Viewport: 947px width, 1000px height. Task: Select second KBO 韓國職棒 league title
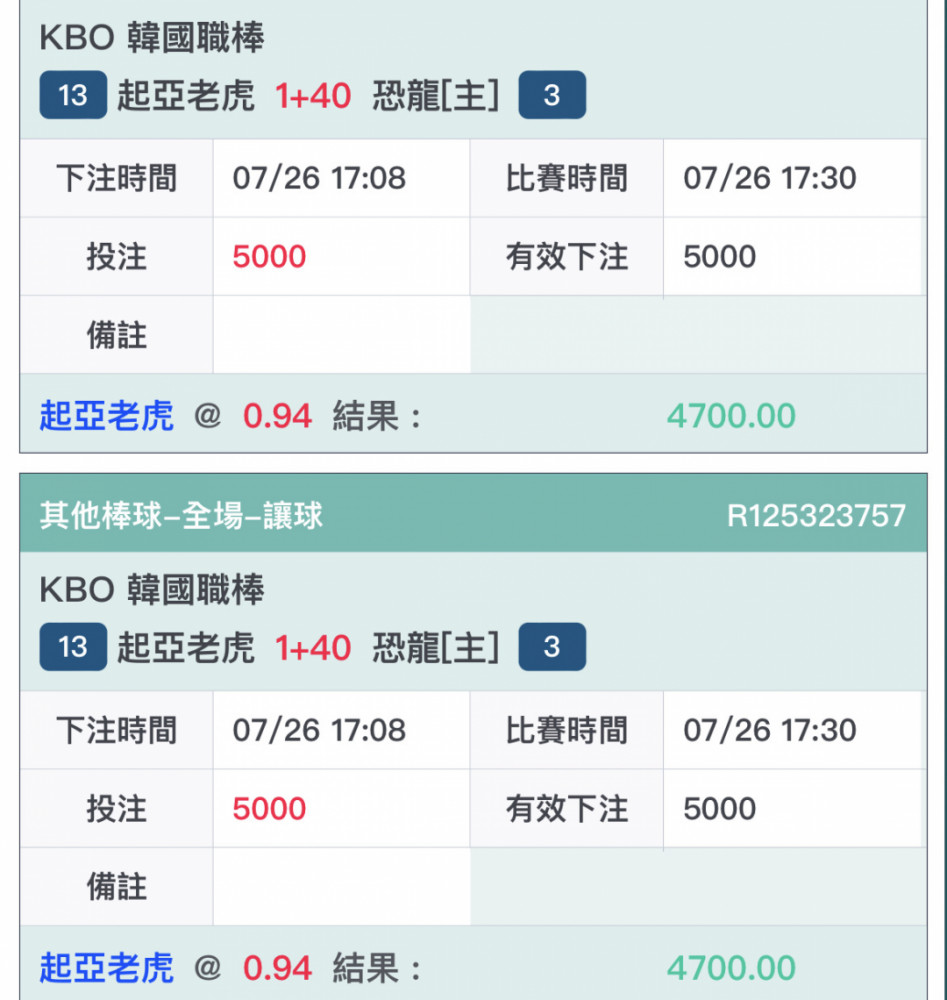(152, 589)
